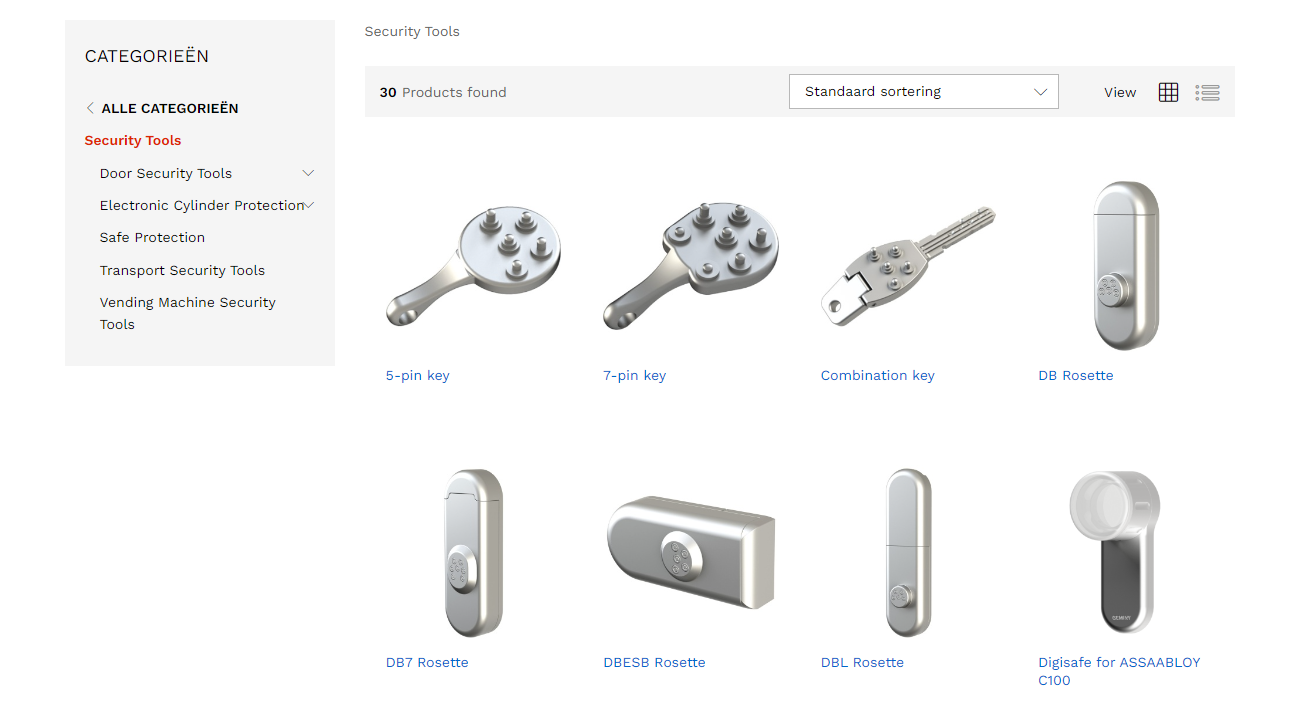The height and width of the screenshot is (718, 1292).
Task: Open the Standaard sortering dropdown
Action: (923, 91)
